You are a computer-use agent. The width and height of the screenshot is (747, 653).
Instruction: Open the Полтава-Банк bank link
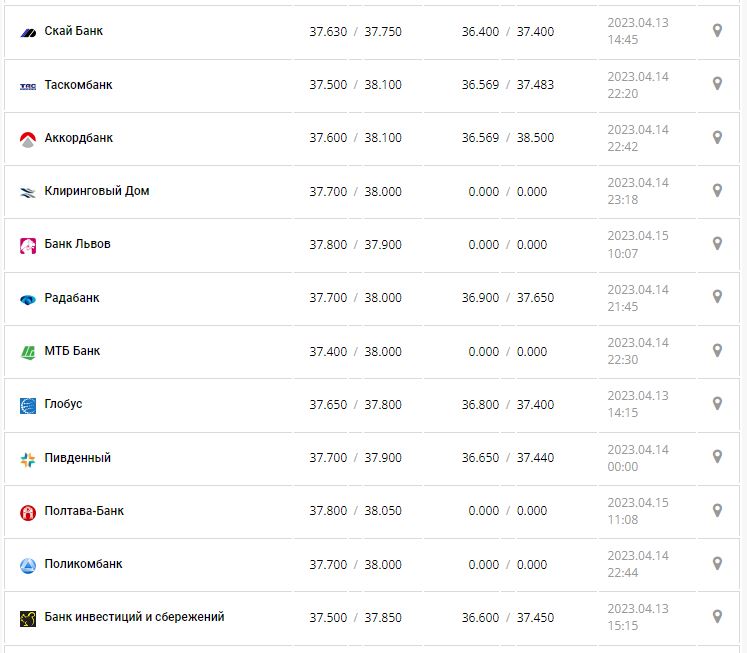pyautogui.click(x=84, y=511)
